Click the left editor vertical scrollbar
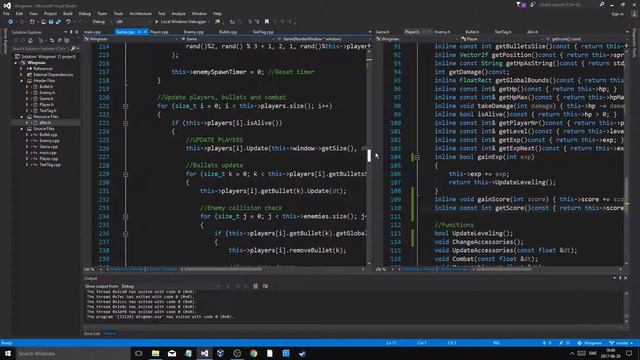This screenshot has width=640, height=360. coord(369,155)
